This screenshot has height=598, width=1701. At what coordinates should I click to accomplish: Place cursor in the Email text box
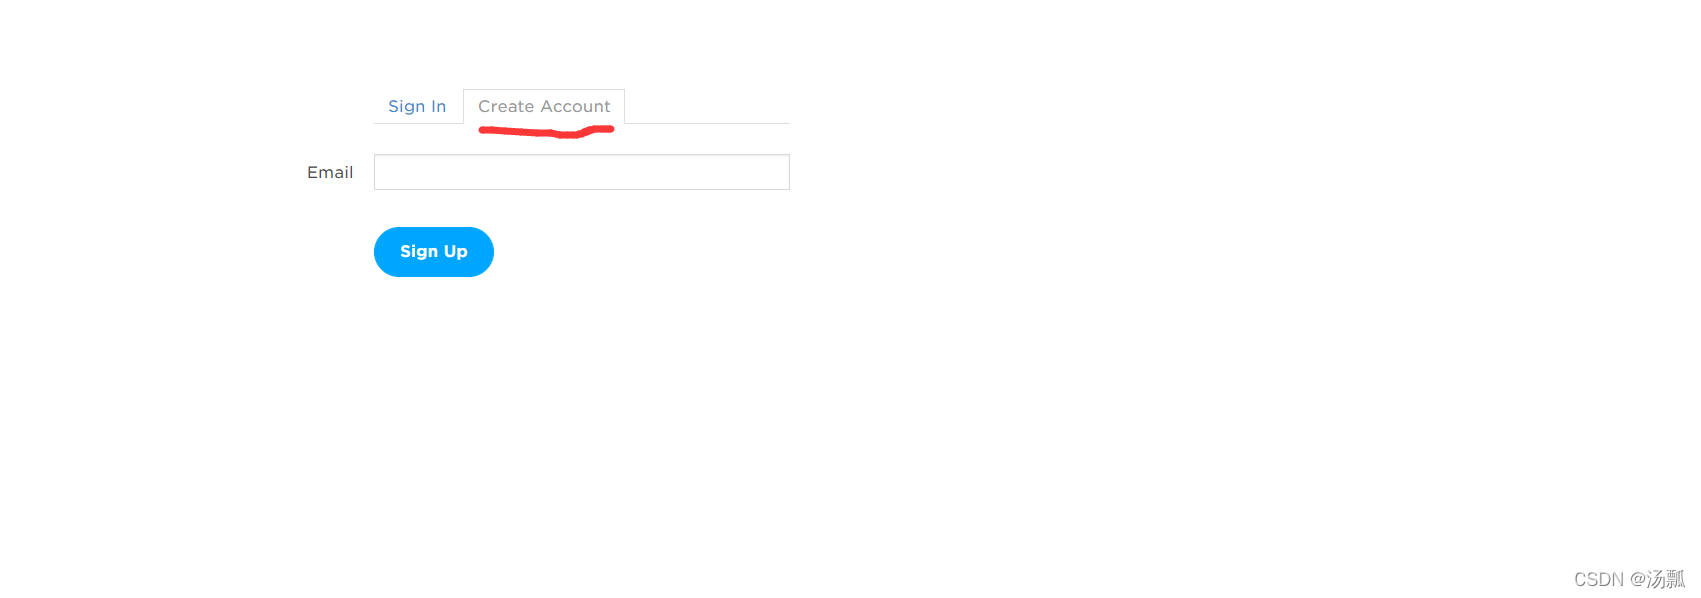point(582,172)
